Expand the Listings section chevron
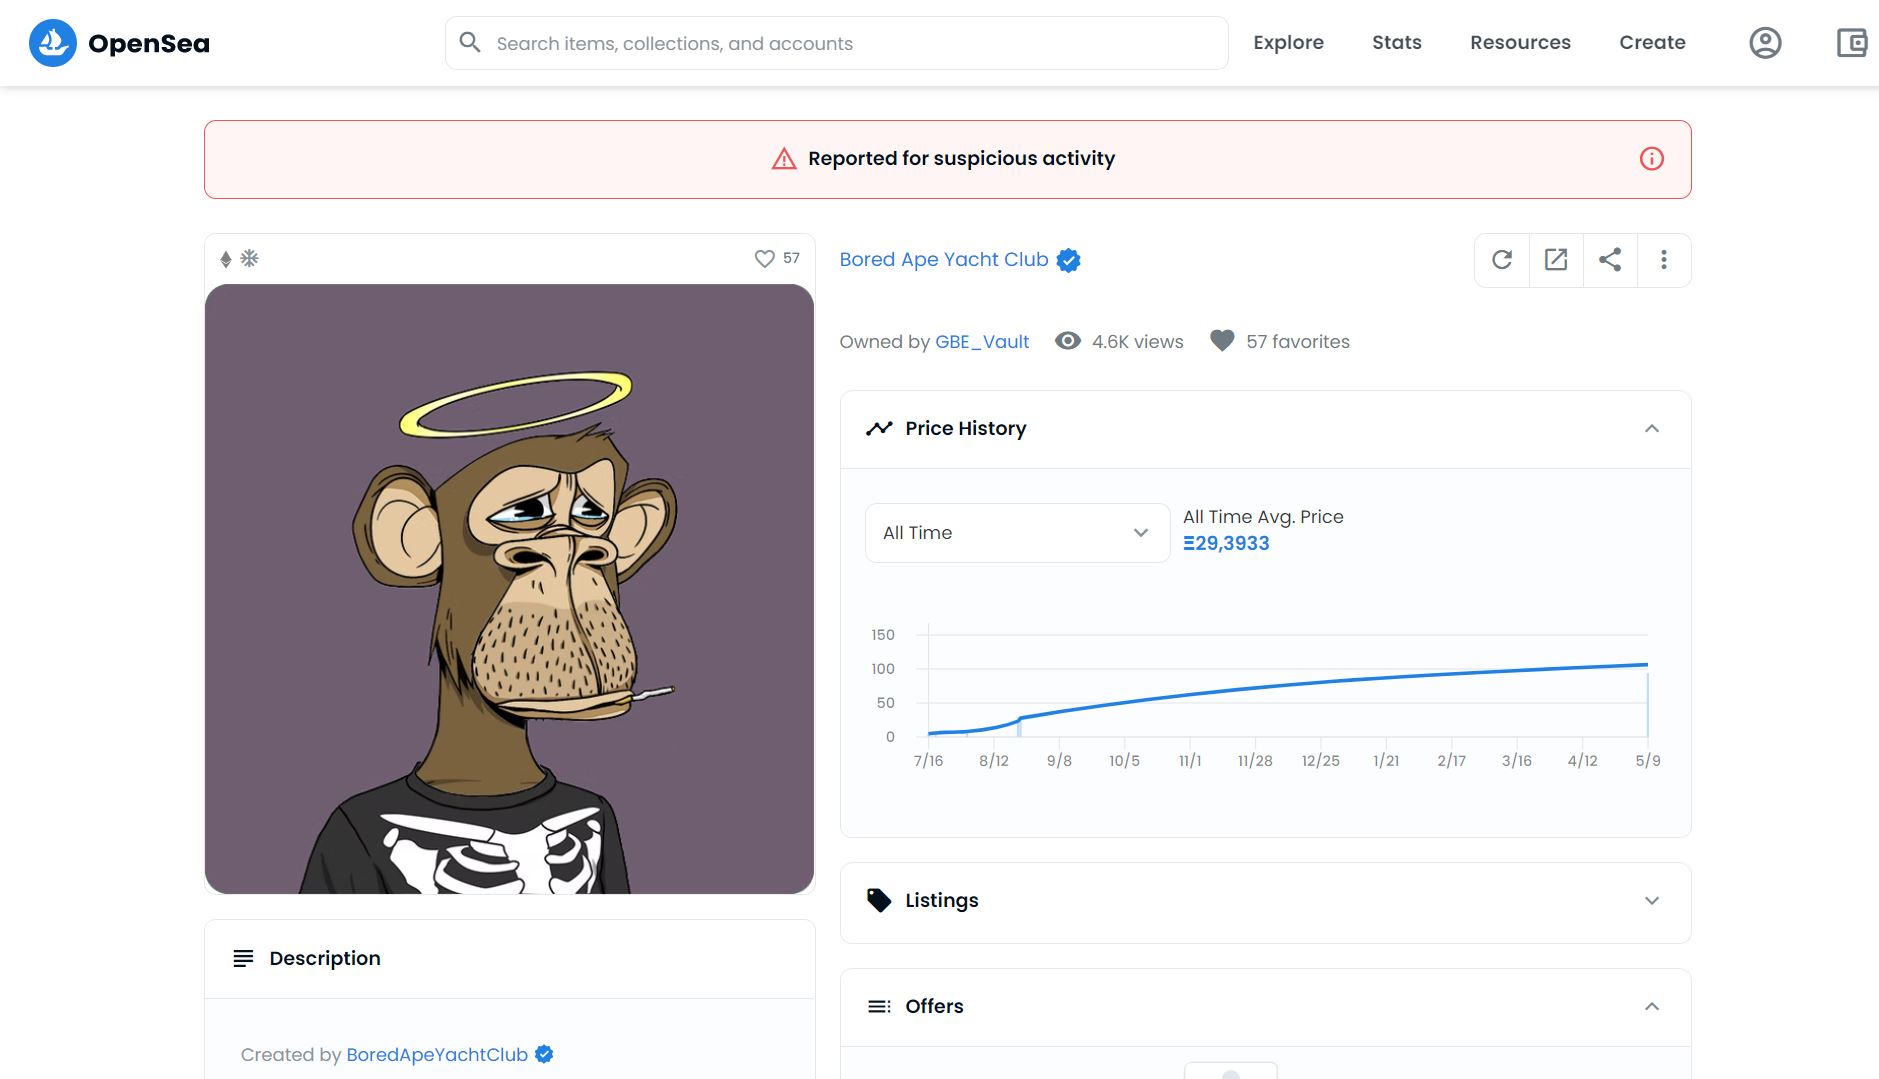Image resolution: width=1879 pixels, height=1079 pixels. point(1652,900)
